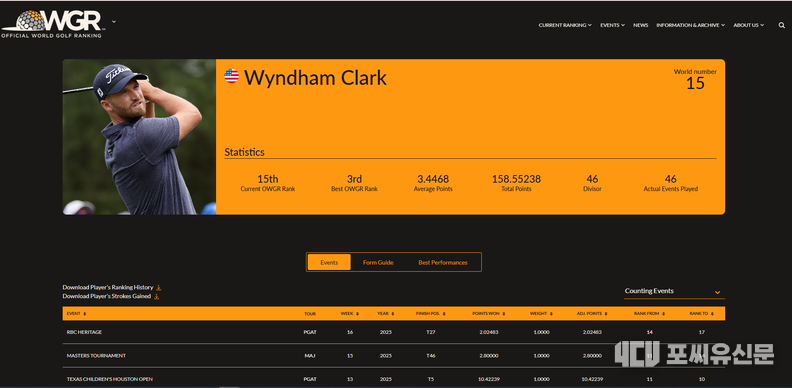Switch to the Form Guide tab
Viewport: 792px width, 388px height.
click(378, 262)
